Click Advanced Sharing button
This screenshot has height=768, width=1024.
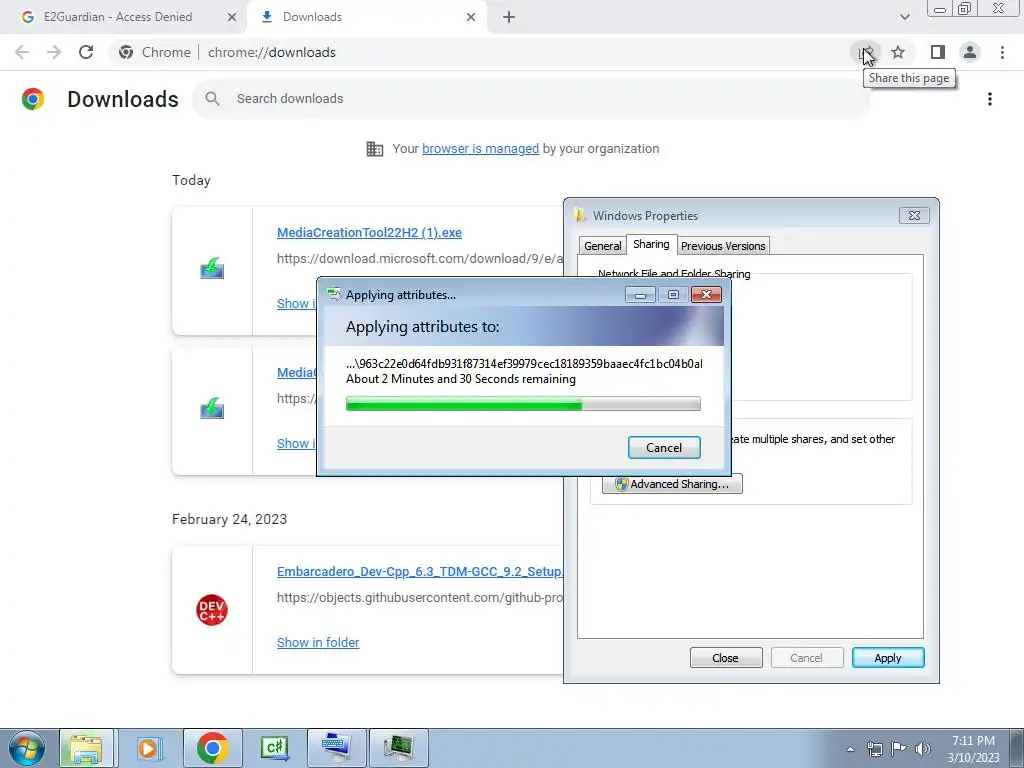coord(672,484)
